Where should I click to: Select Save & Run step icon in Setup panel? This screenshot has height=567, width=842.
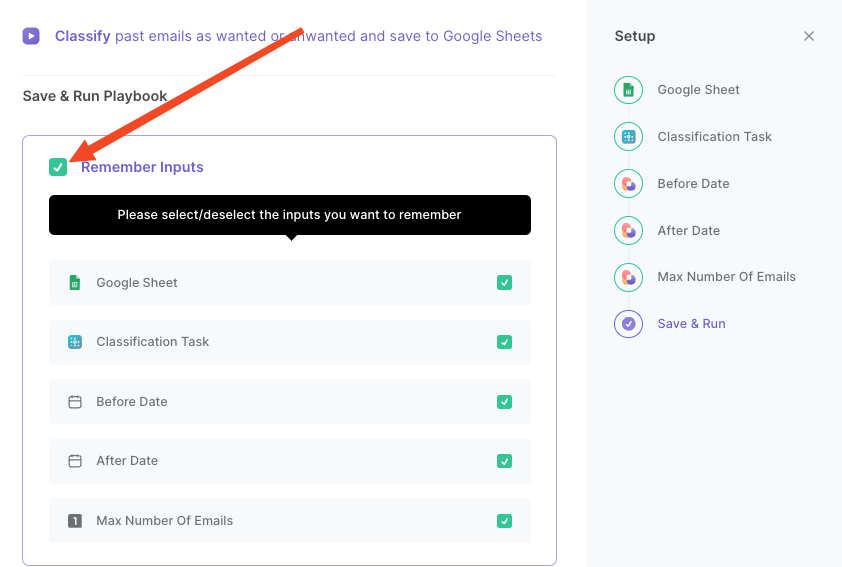[628, 324]
